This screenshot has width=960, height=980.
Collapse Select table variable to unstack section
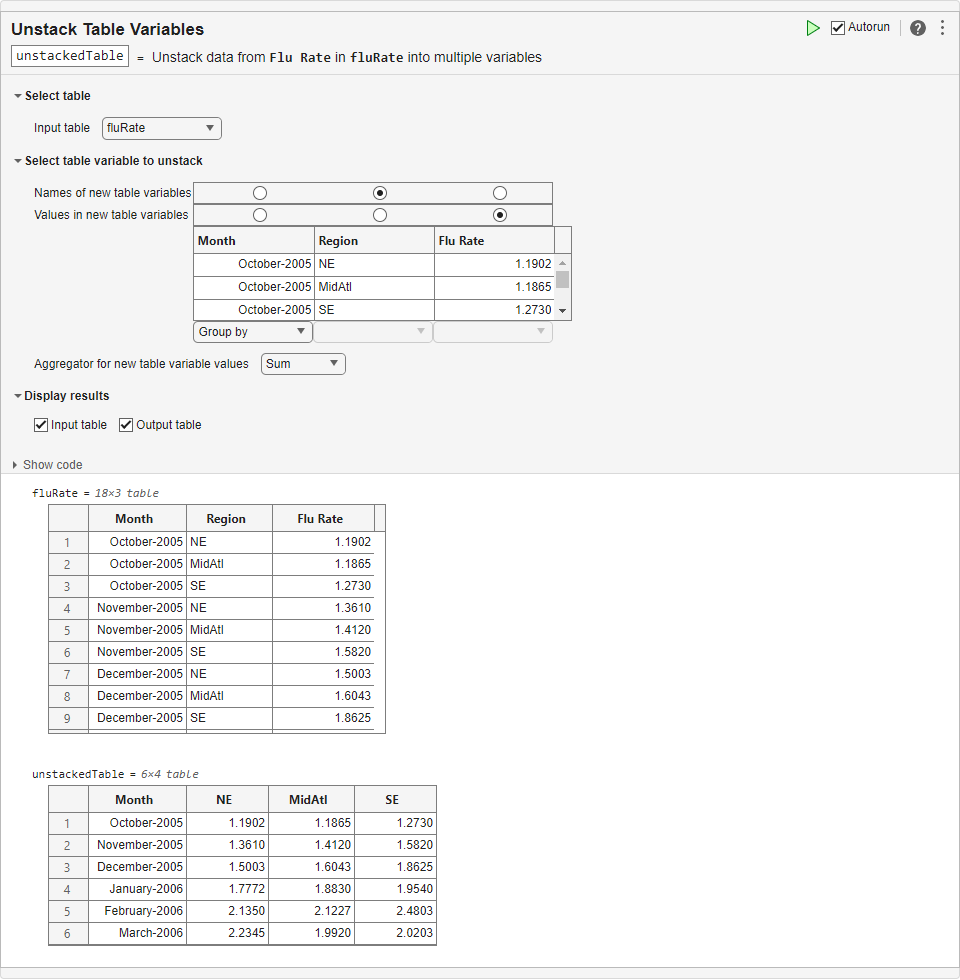coord(18,161)
